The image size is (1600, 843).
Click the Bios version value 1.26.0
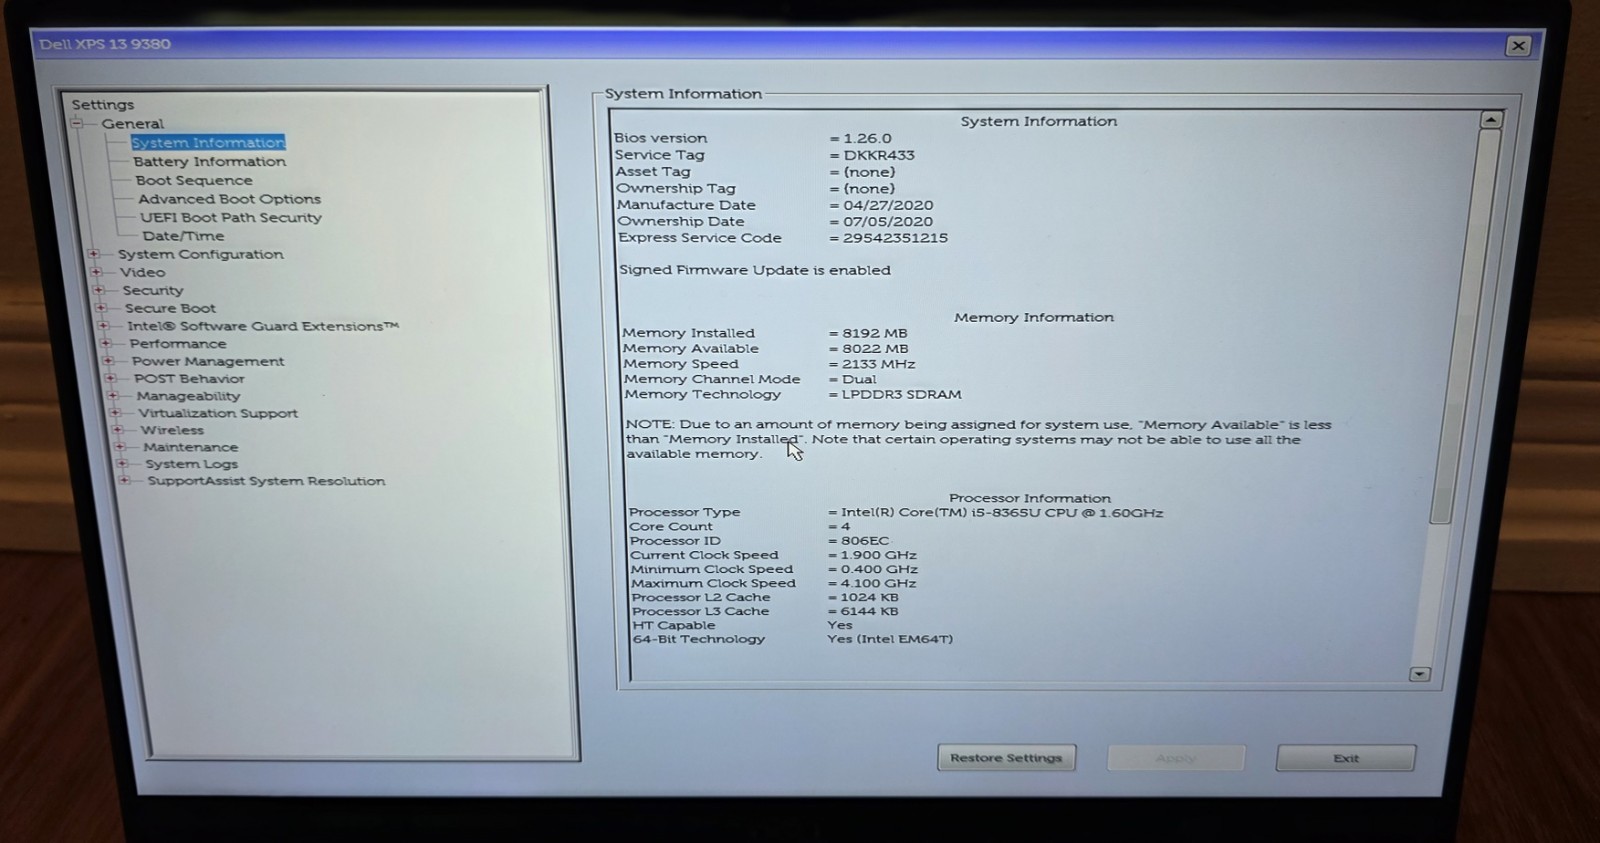(867, 139)
